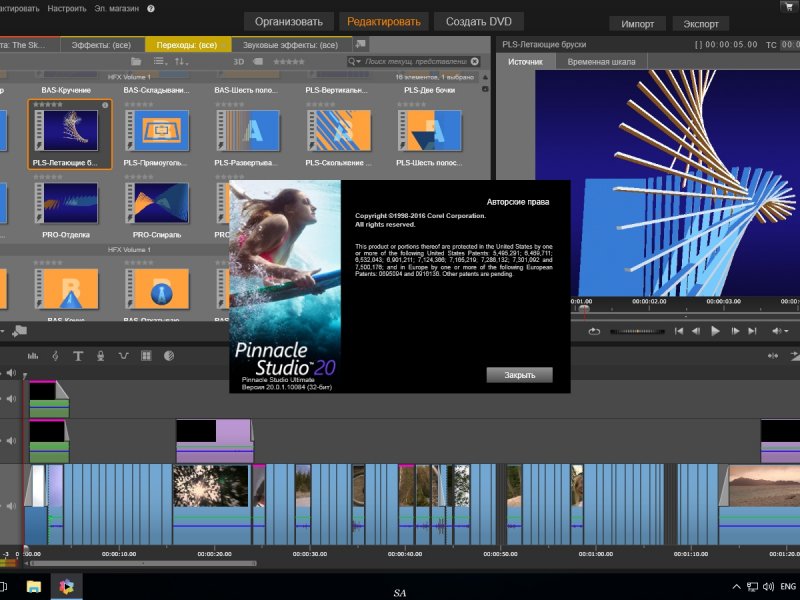Expand the search options magnifier dropdown

point(354,61)
